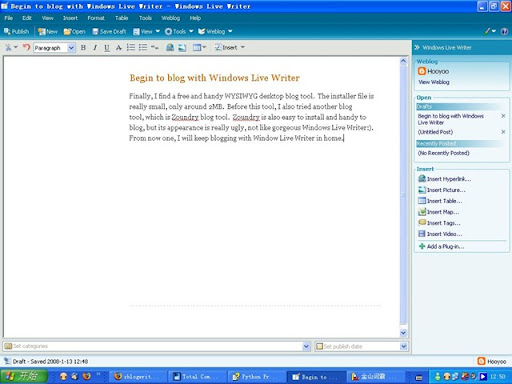Expand the toolbar Insert dropdown menu

pyautogui.click(x=230, y=48)
